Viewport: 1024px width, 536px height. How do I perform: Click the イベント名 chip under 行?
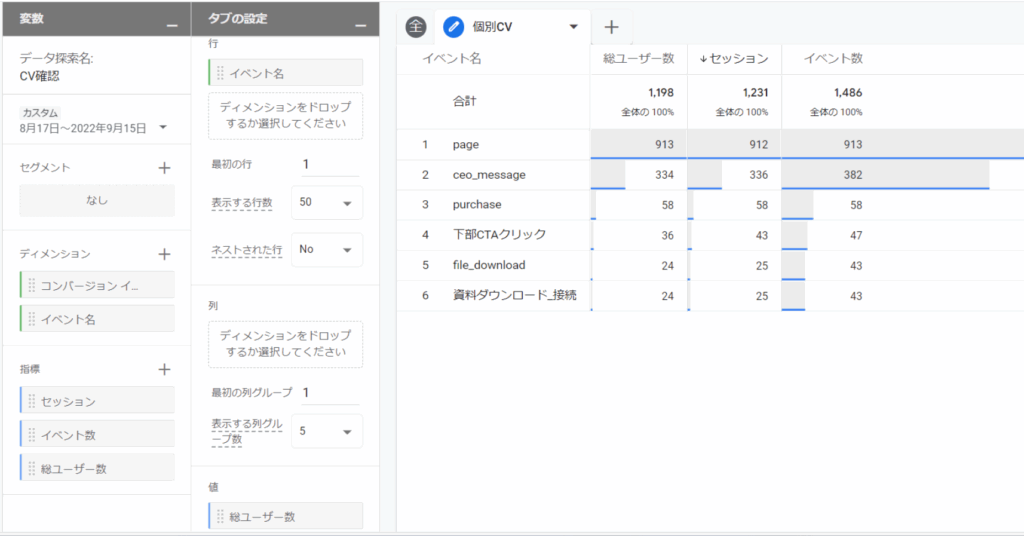tap(285, 73)
